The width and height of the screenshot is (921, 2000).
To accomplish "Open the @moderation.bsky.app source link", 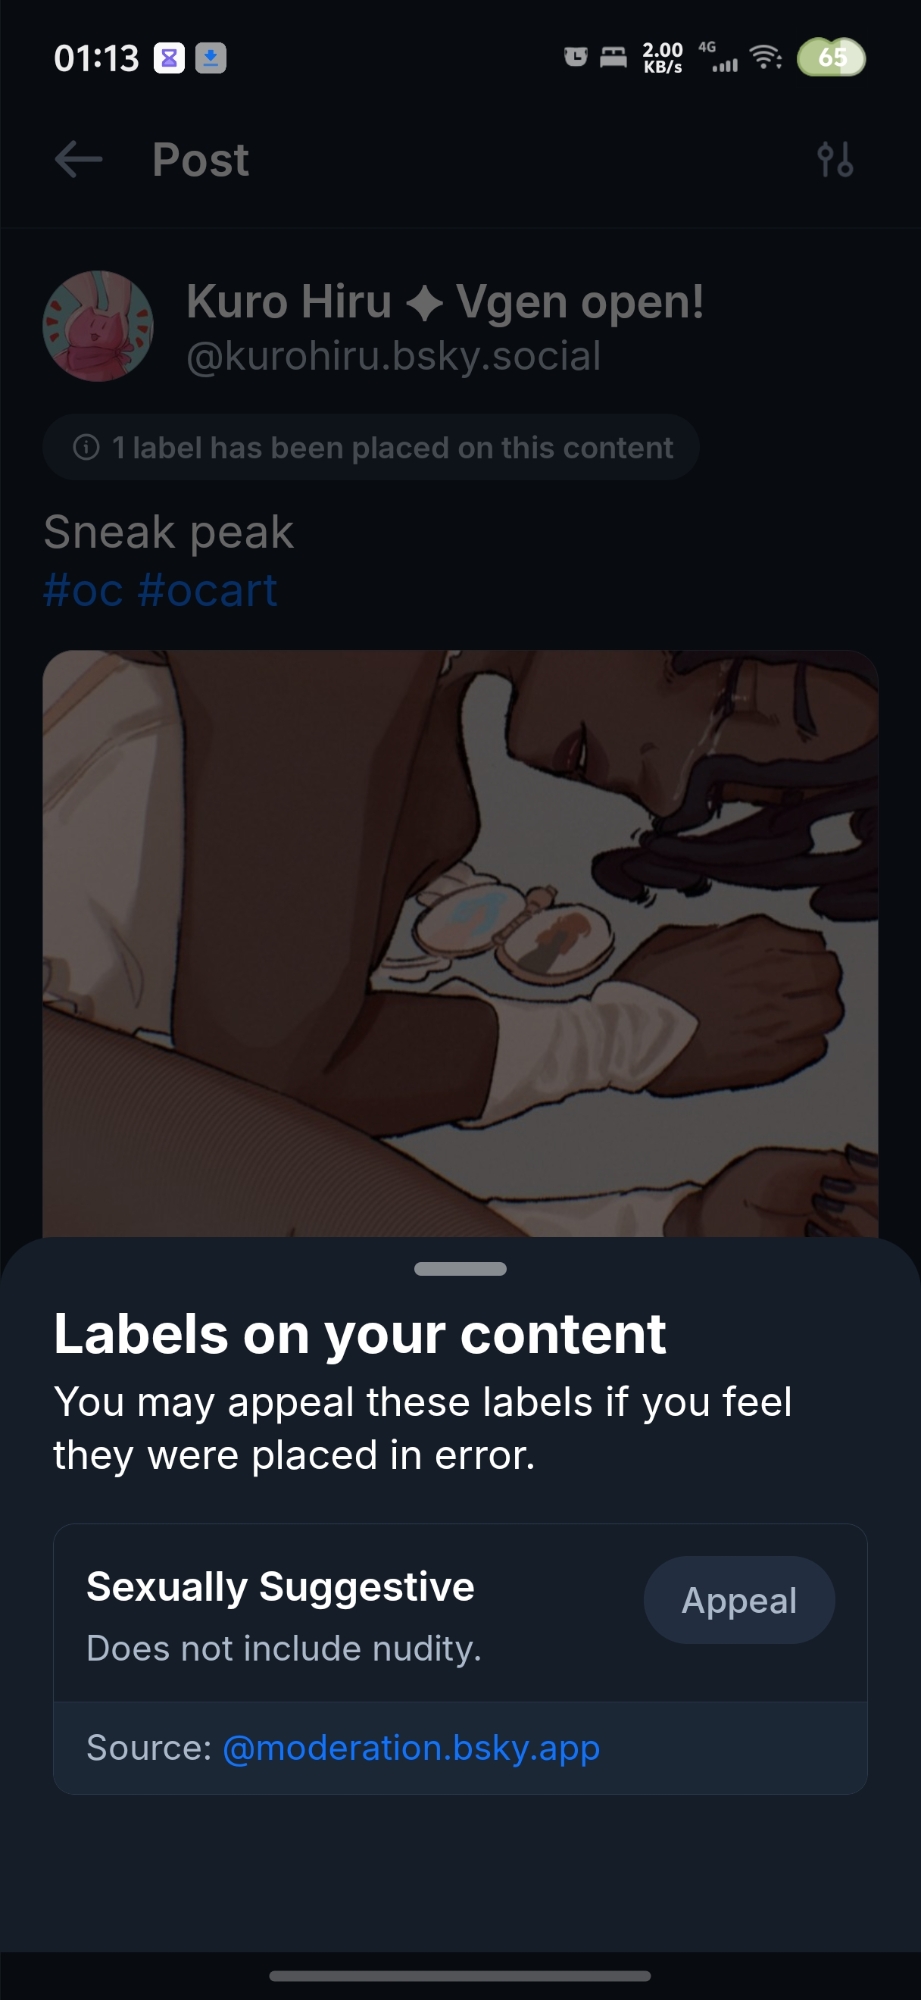I will point(411,1747).
